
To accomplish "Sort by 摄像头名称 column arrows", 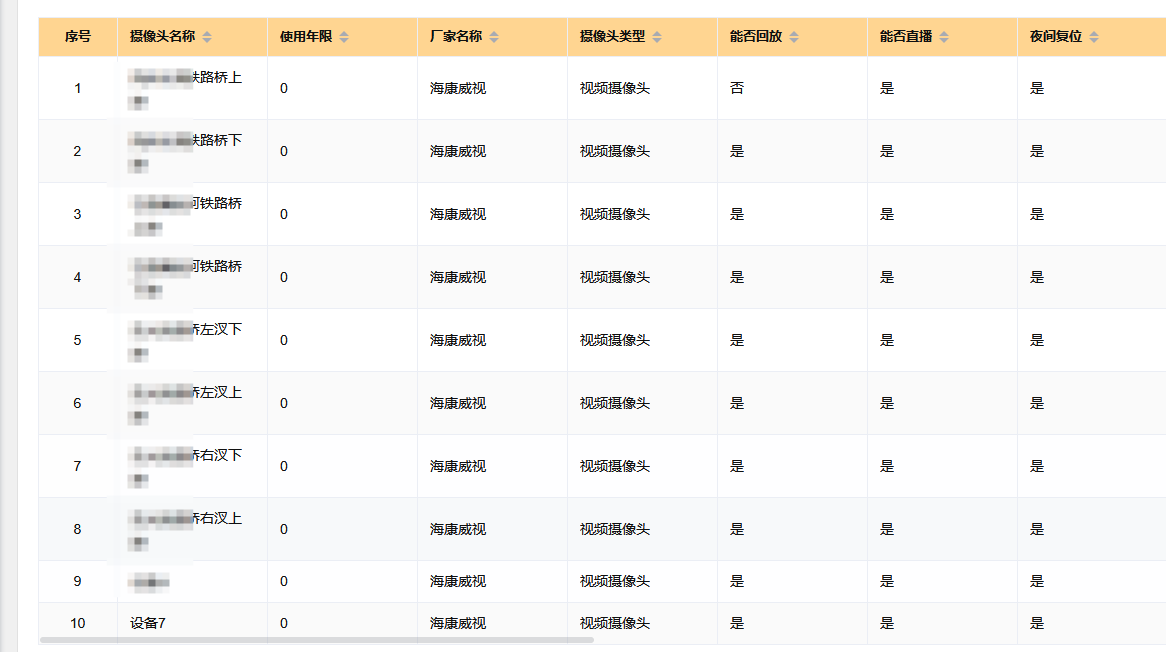I will (207, 37).
